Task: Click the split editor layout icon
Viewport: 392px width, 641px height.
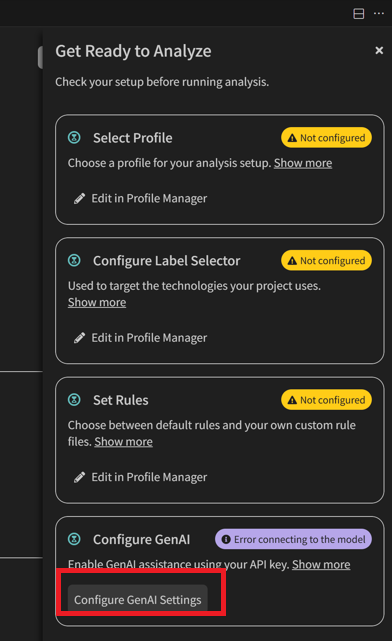Action: coord(358,14)
